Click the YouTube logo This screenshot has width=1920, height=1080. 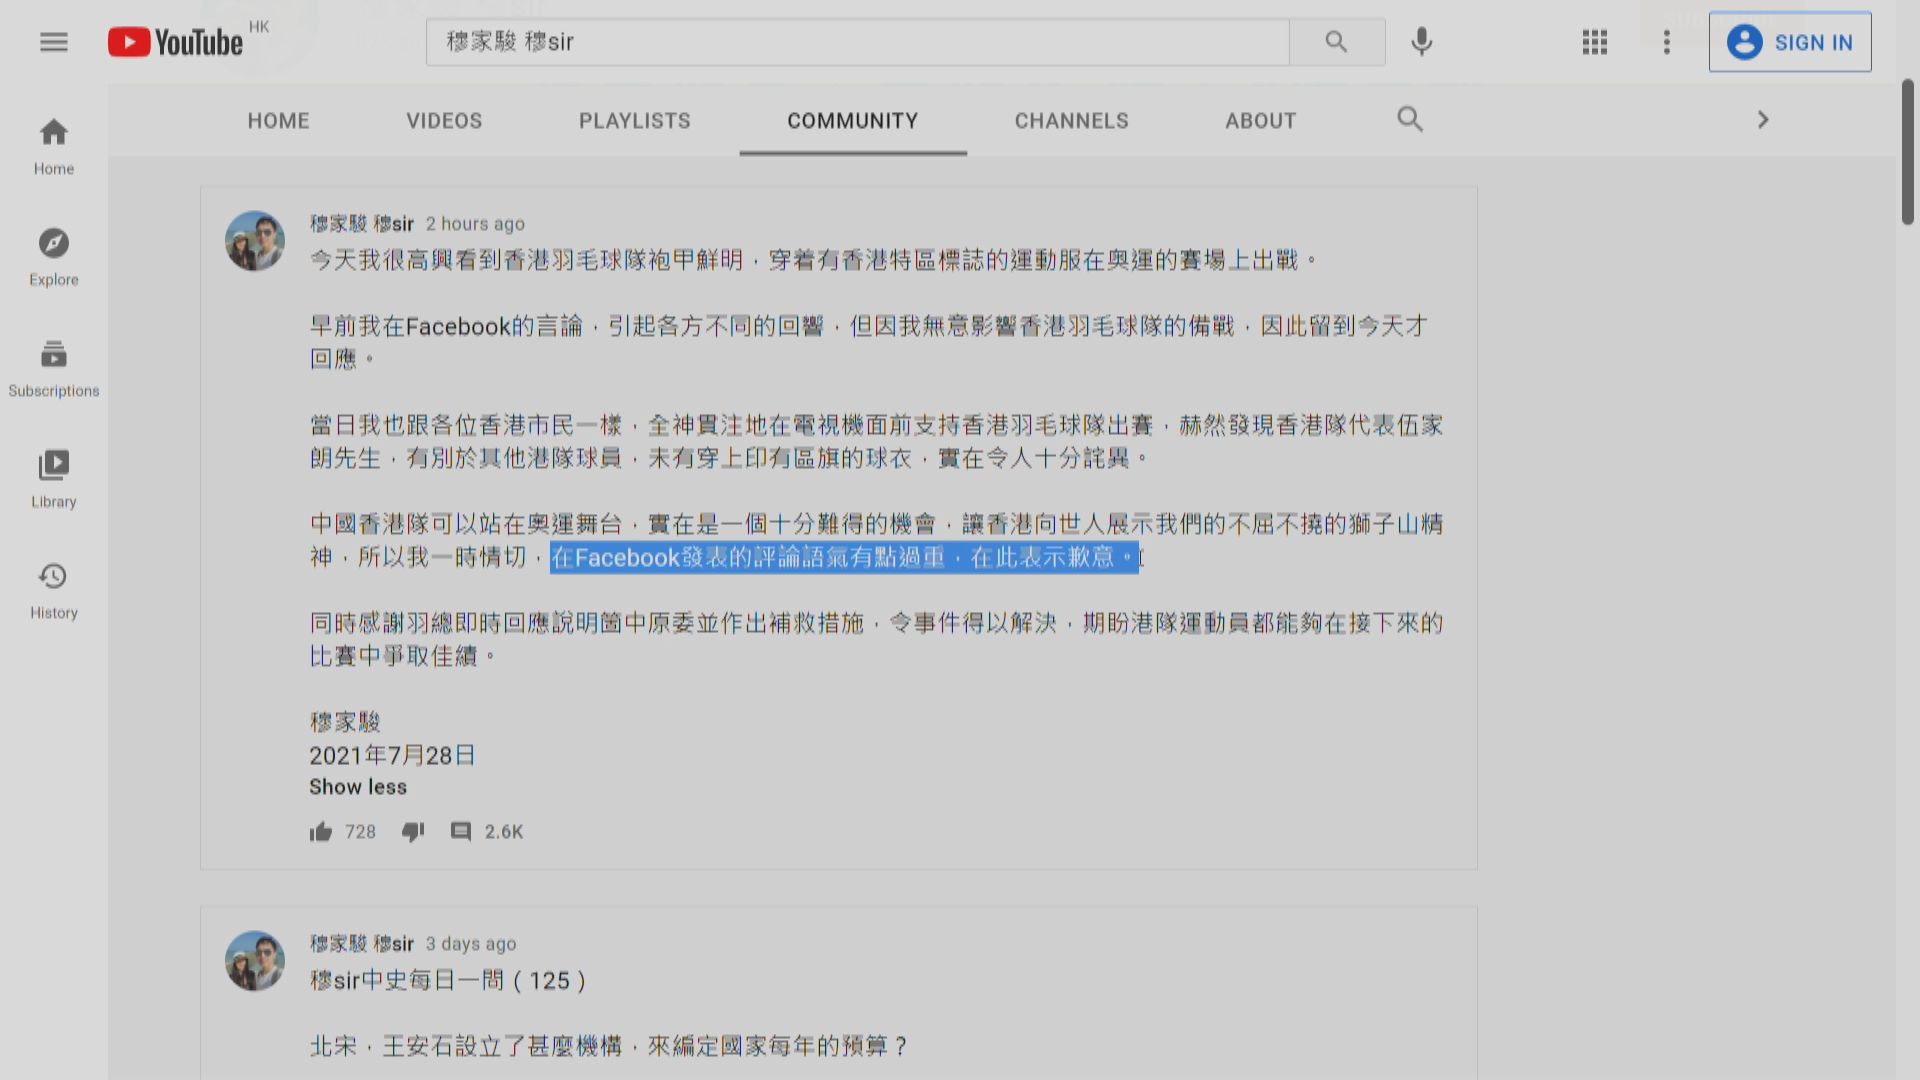coord(175,41)
